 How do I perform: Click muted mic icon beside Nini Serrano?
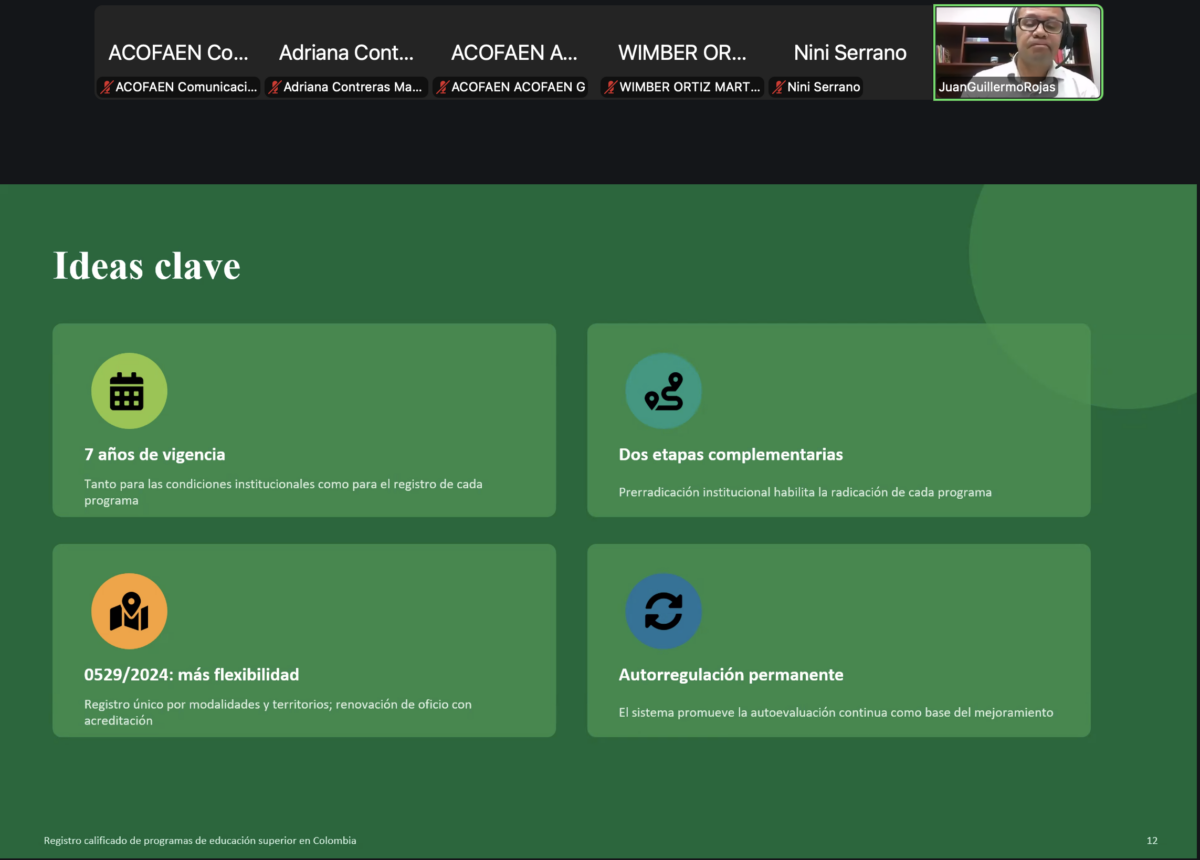pyautogui.click(x=778, y=87)
